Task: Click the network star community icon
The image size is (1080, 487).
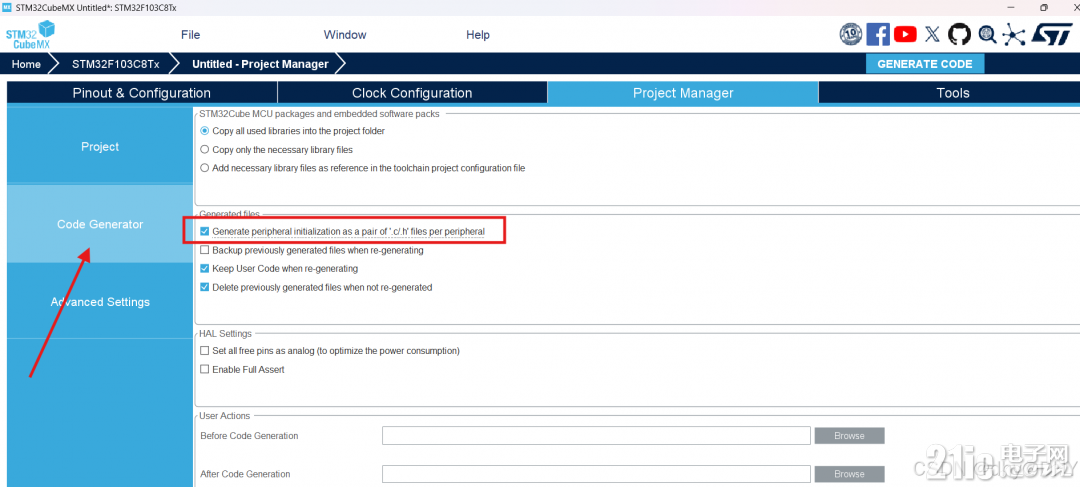Action: click(1013, 34)
